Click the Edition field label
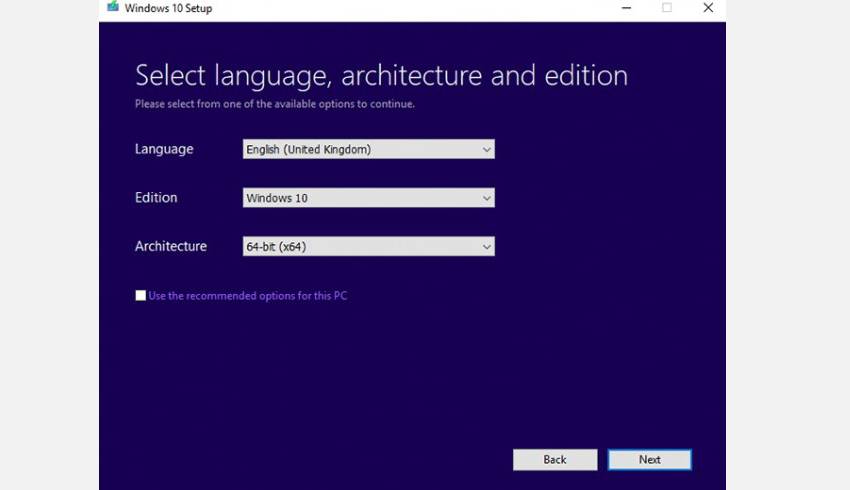850x490 pixels. coord(156,198)
